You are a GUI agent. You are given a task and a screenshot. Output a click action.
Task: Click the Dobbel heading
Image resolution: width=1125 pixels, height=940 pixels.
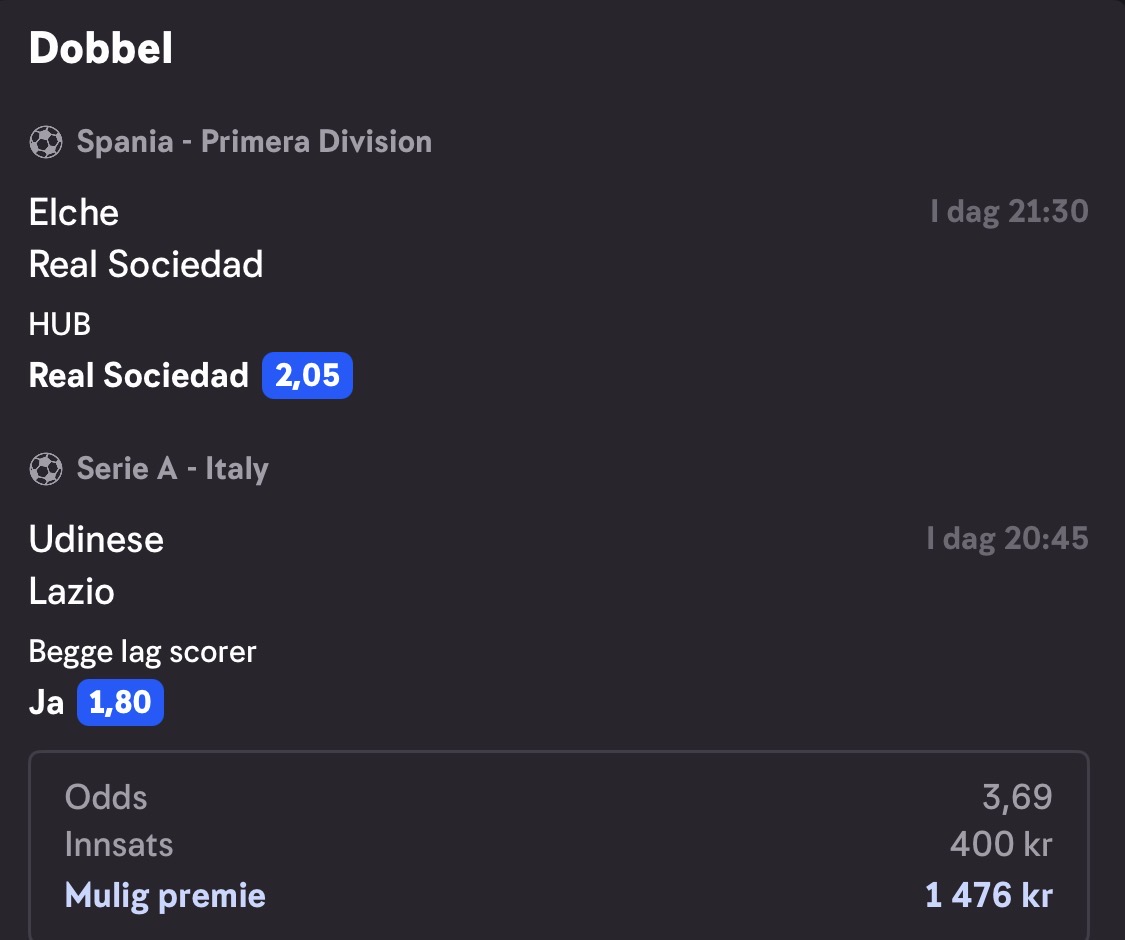(x=100, y=48)
